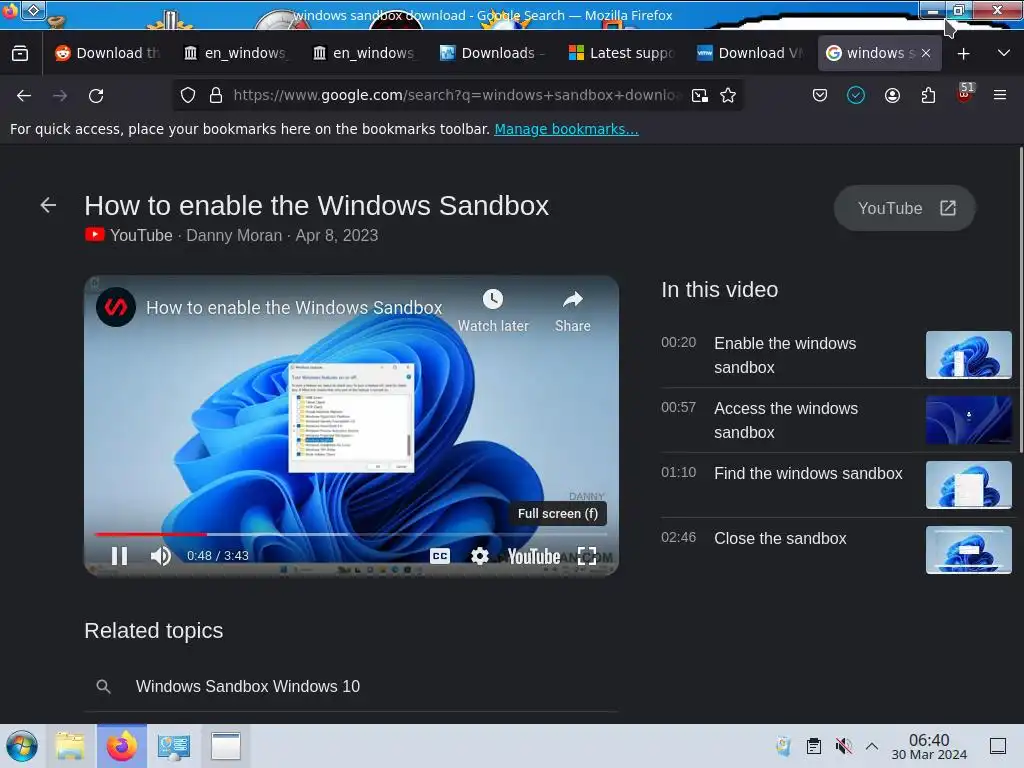Seek on the video progress bar

click(x=351, y=534)
